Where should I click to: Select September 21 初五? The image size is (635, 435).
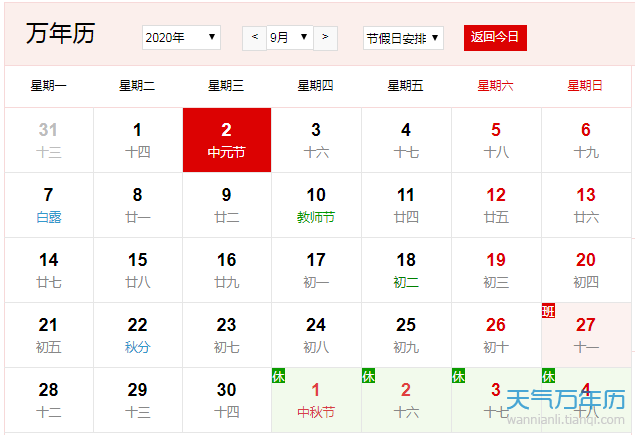49,335
